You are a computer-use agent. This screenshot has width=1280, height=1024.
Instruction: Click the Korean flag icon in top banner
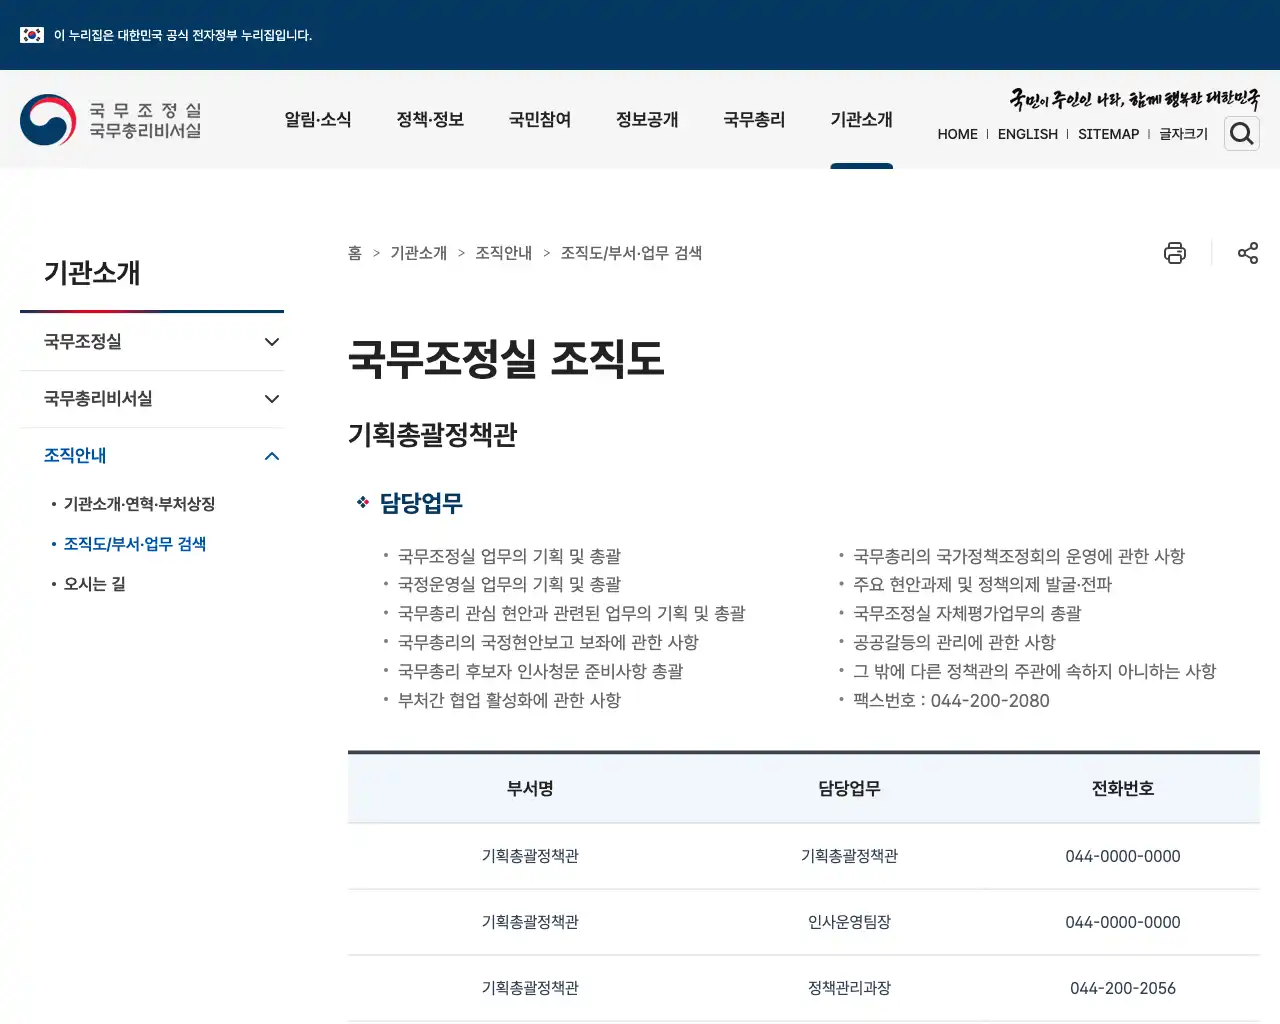point(32,35)
